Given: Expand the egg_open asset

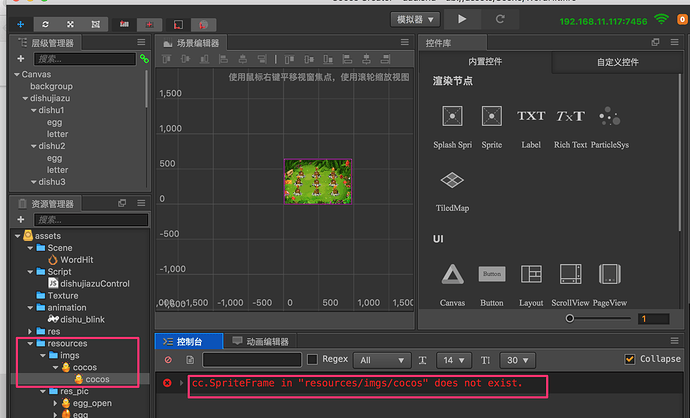Looking at the screenshot, I should click(x=55, y=403).
